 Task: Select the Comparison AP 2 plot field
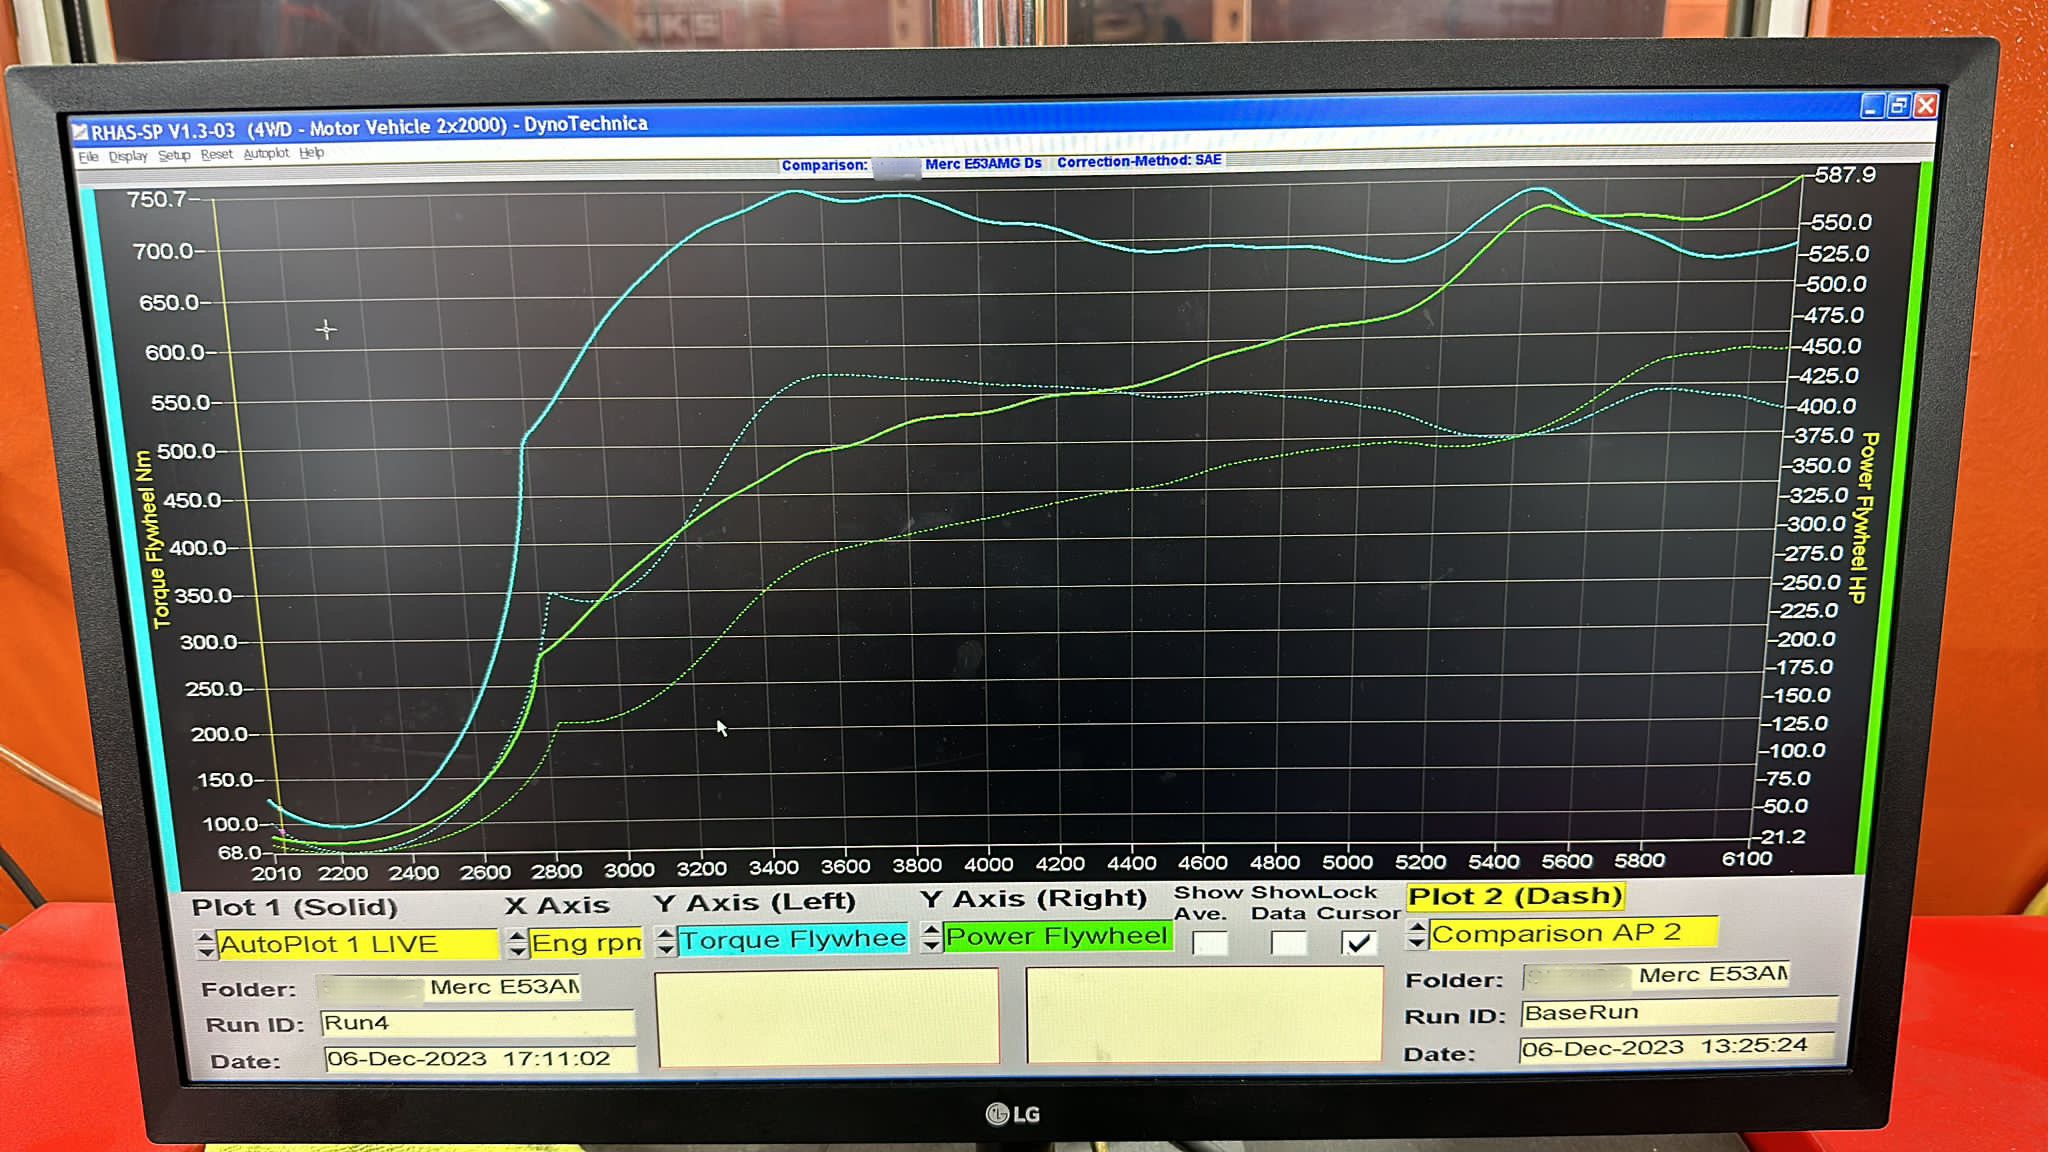point(1573,933)
